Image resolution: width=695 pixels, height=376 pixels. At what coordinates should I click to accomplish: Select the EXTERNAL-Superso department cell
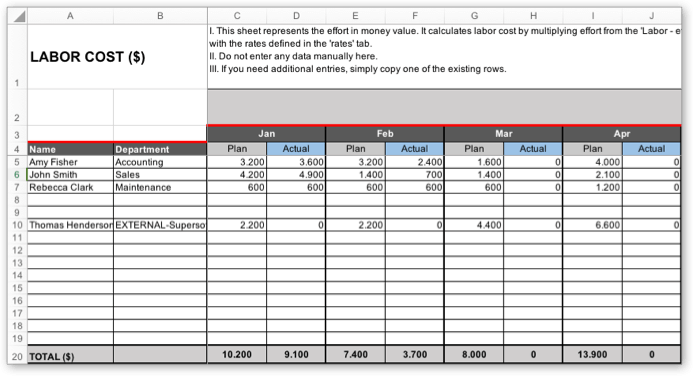pyautogui.click(x=160, y=225)
